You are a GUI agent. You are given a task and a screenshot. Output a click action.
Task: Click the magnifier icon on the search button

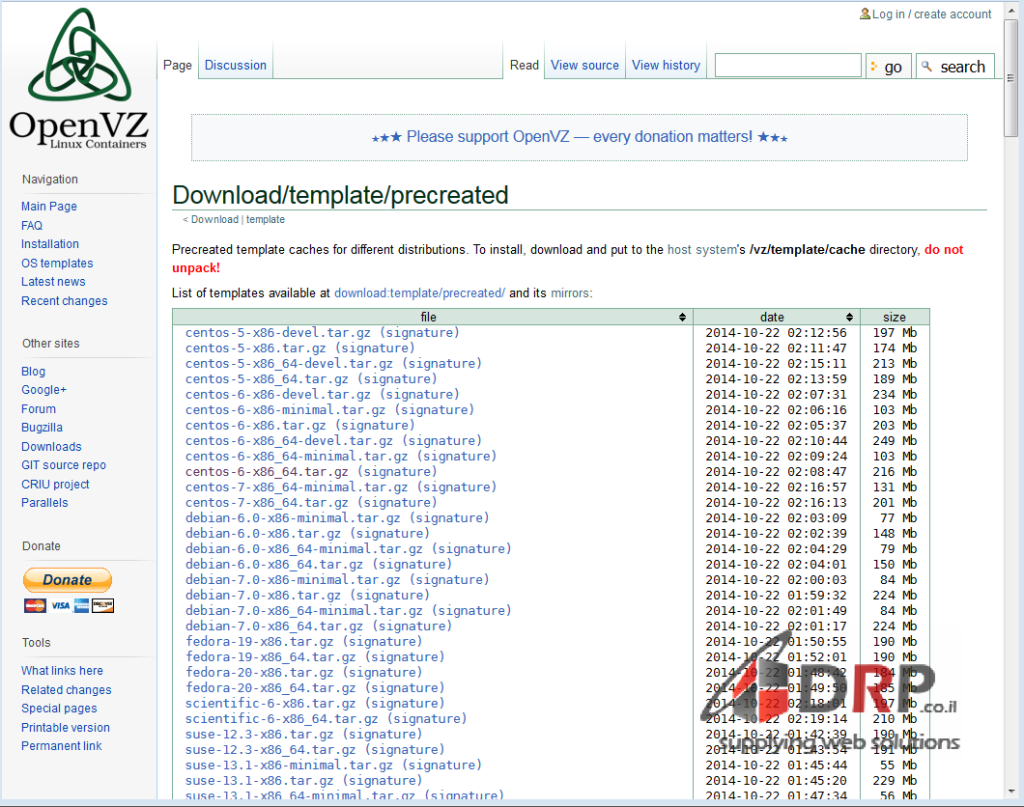coord(929,66)
